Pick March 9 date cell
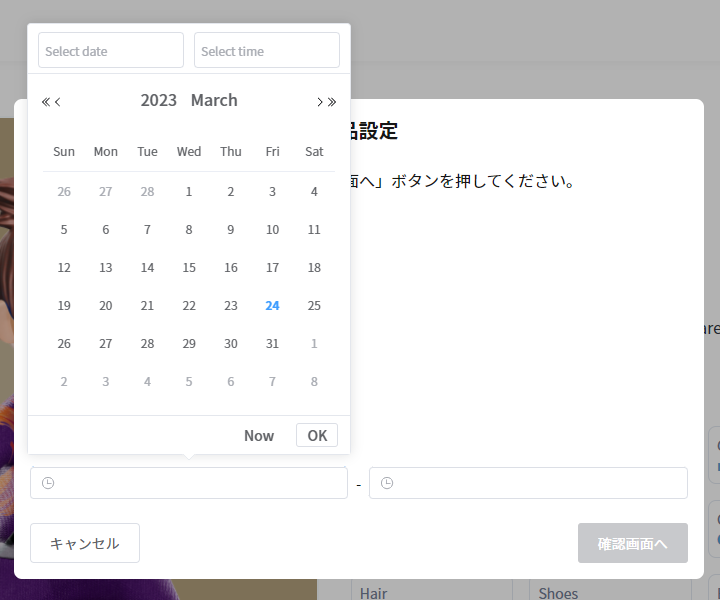This screenshot has height=600, width=720. click(x=231, y=230)
